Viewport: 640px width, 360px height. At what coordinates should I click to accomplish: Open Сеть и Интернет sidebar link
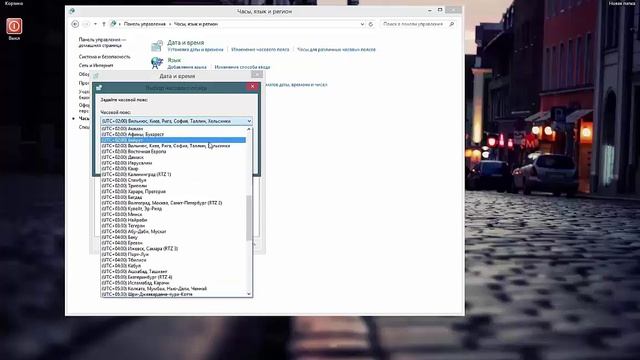[96, 65]
